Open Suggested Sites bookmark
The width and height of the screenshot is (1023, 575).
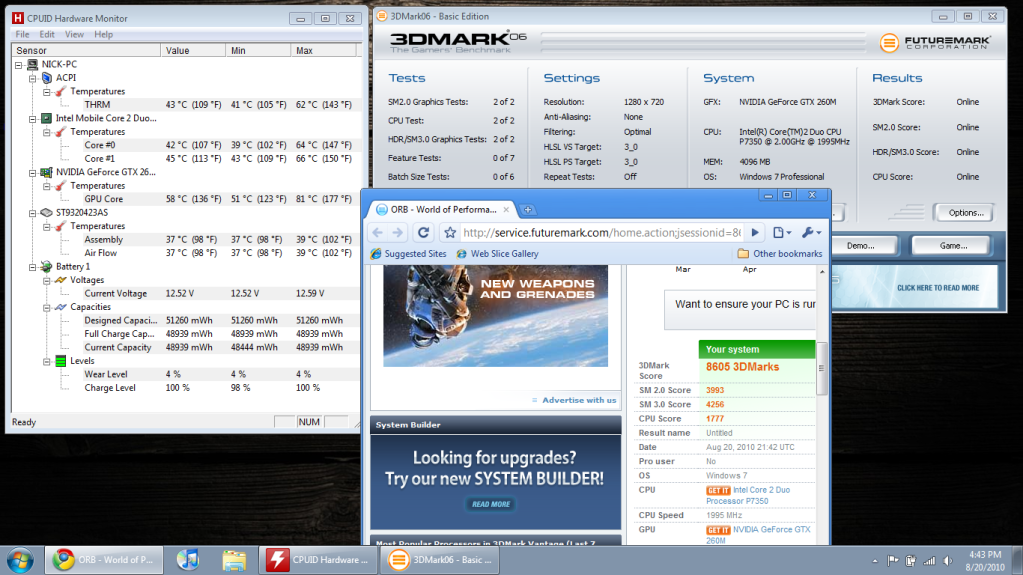tap(408, 253)
